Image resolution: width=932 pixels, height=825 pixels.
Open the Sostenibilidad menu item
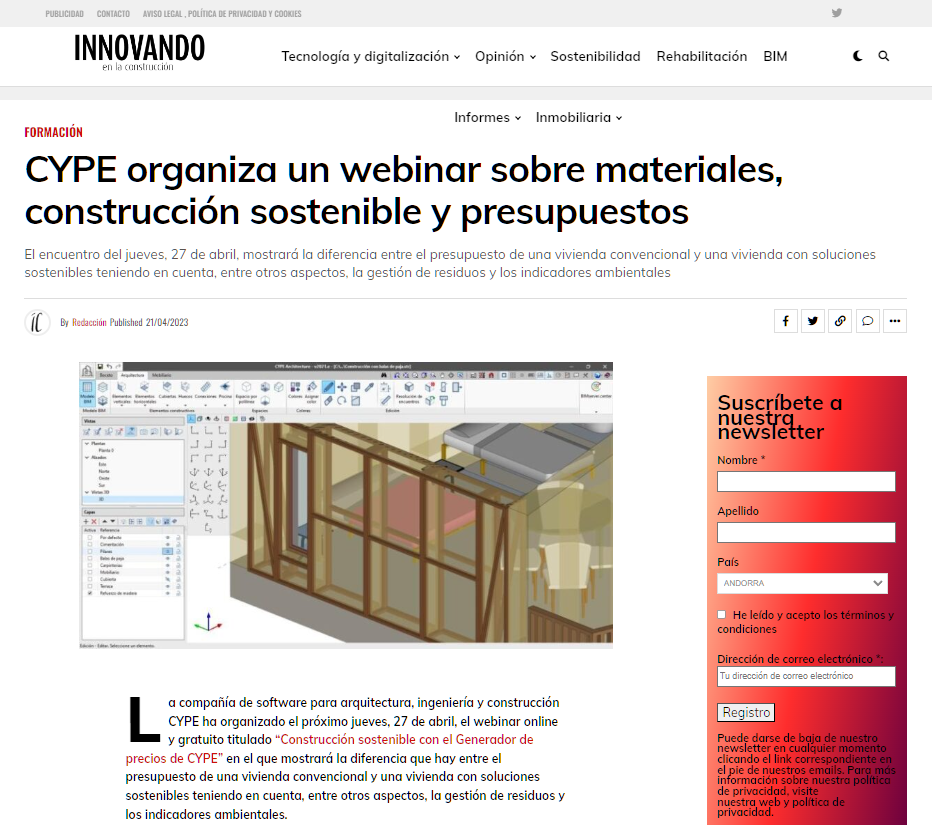[x=595, y=56]
